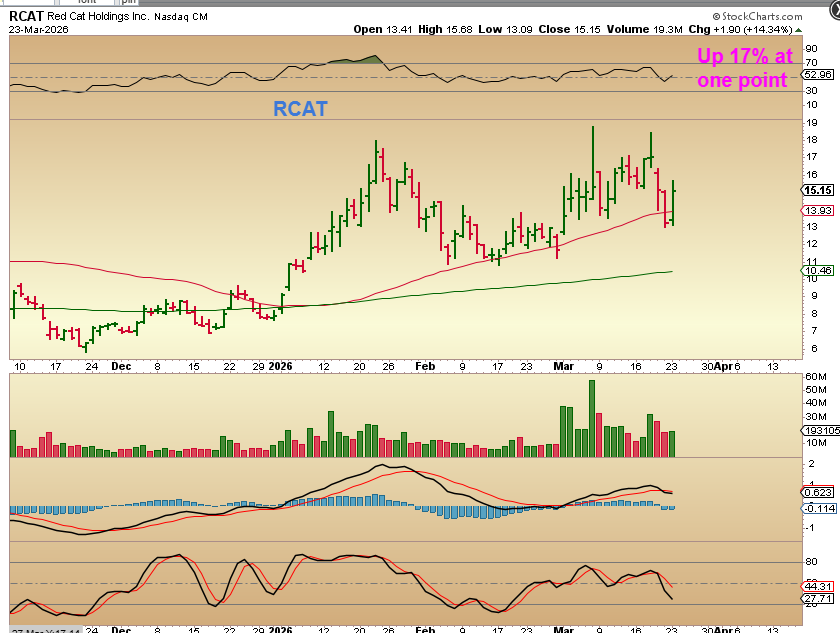Click the red 13.93 moving average tag
This screenshot has height=633, width=840.
[x=818, y=210]
